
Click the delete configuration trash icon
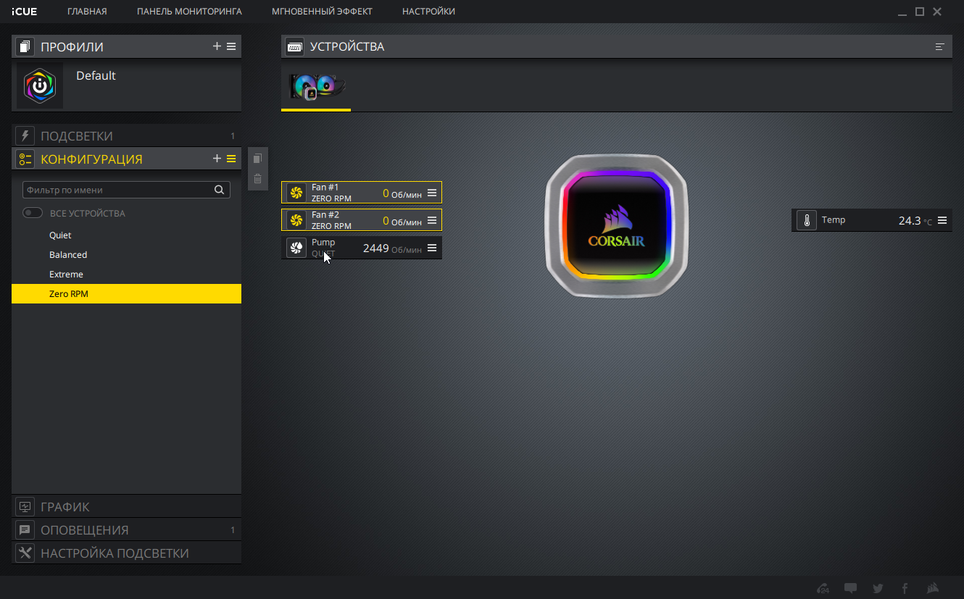point(258,179)
